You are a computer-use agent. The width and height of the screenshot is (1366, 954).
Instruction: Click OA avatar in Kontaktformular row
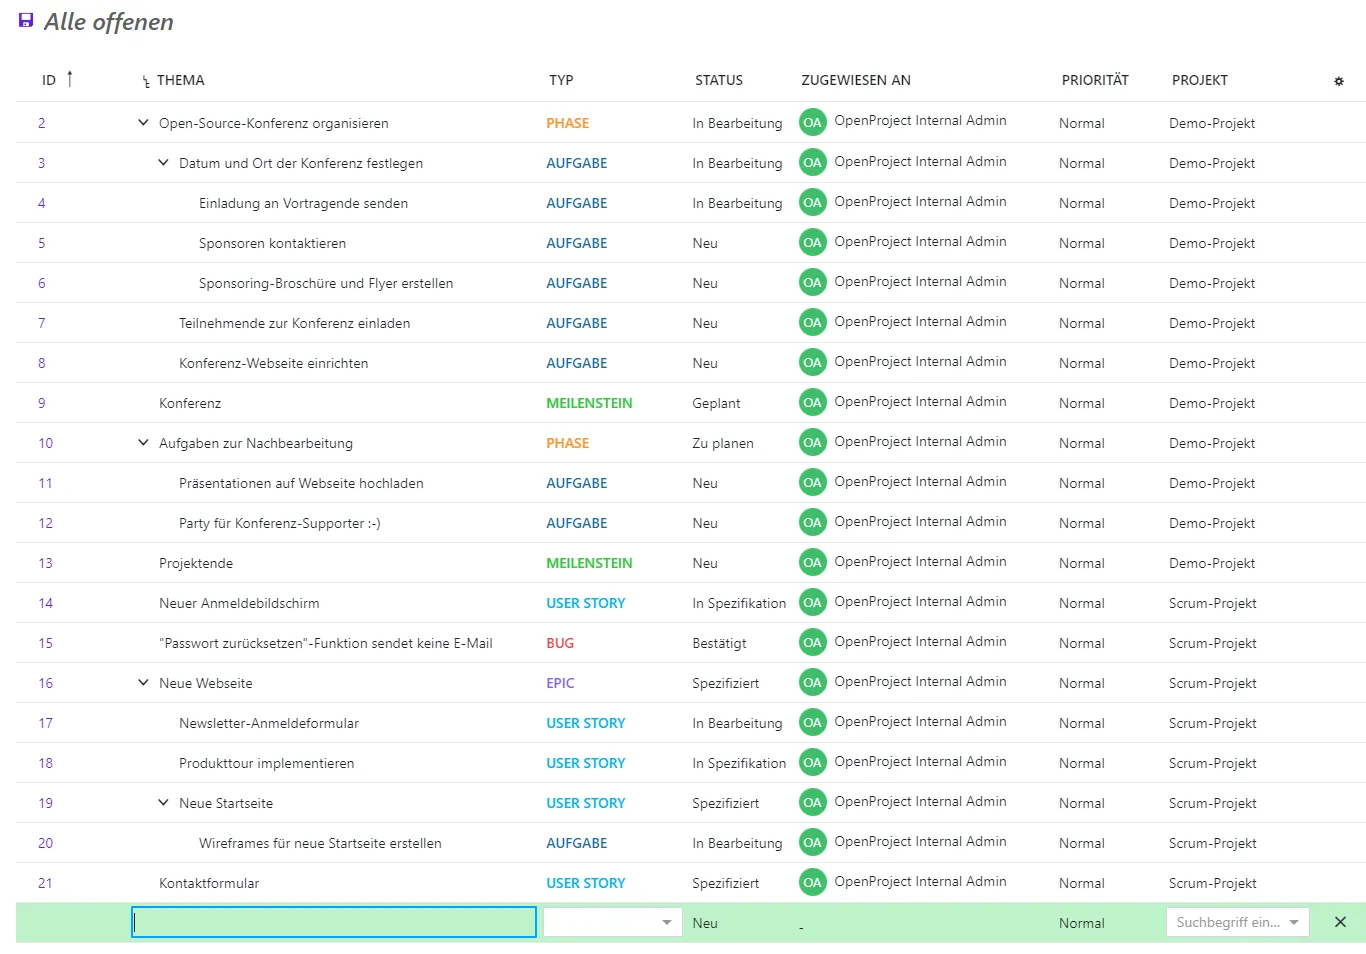coord(812,883)
